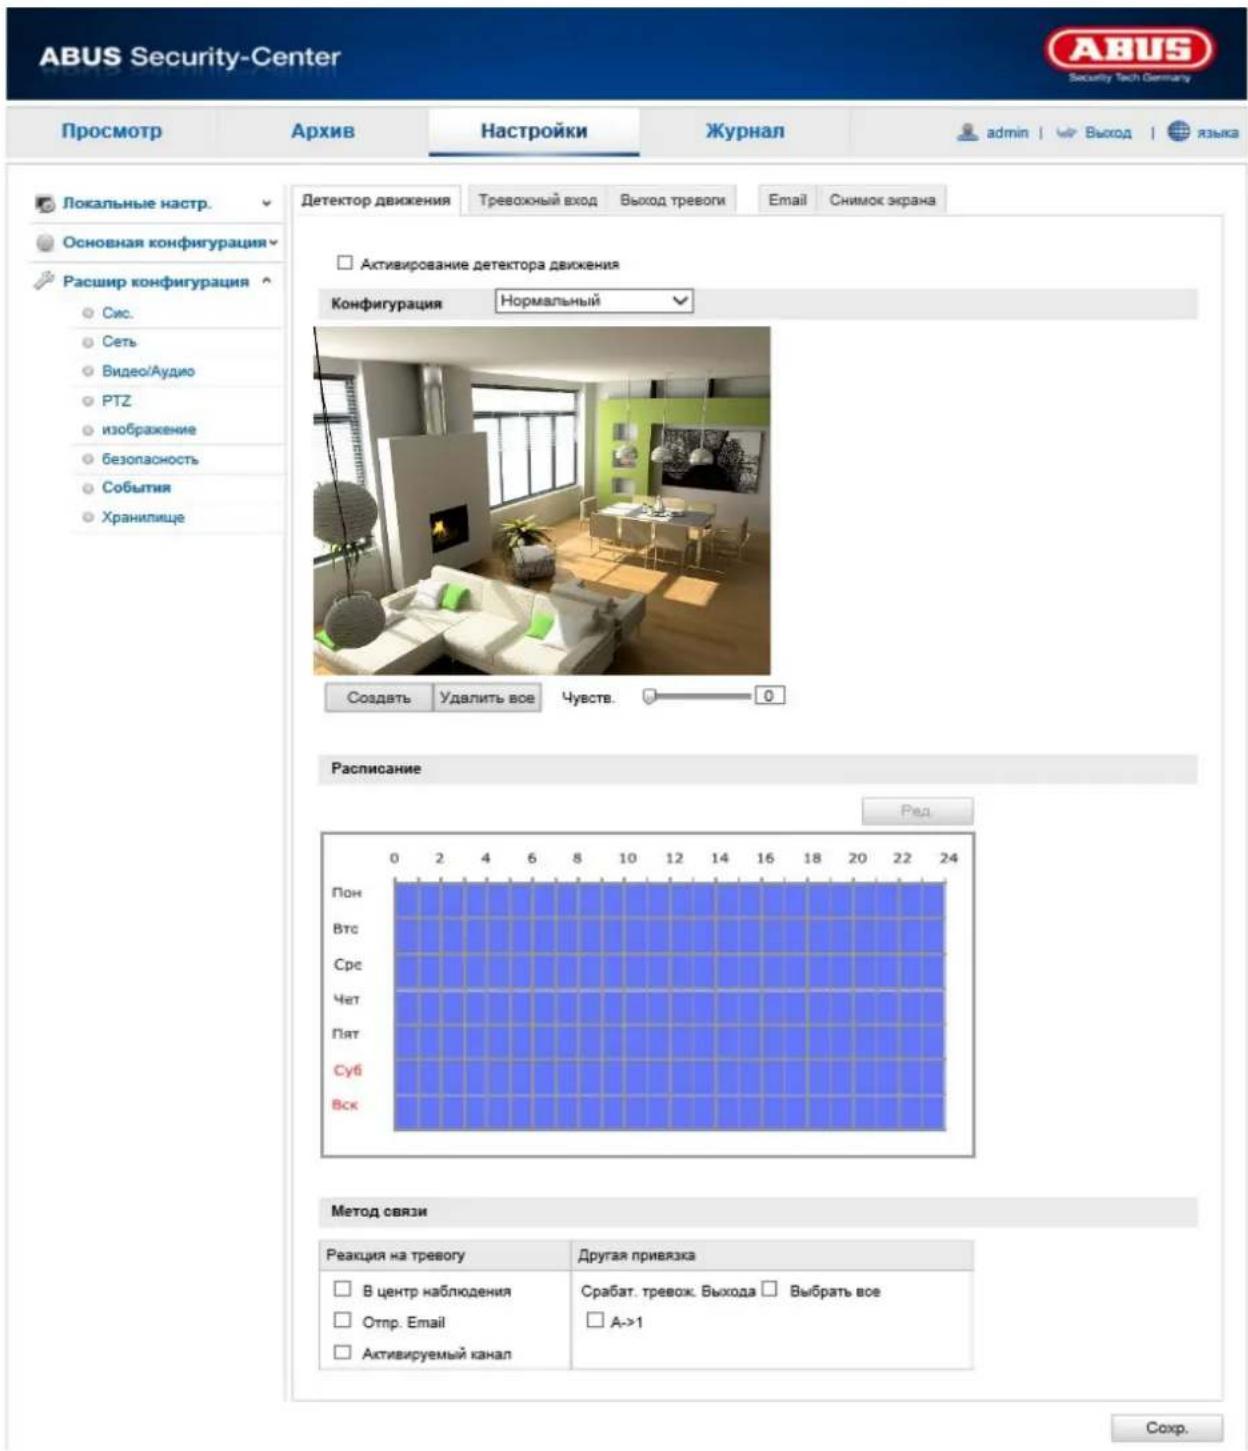Click the sensitivity slider handle

pos(649,696)
